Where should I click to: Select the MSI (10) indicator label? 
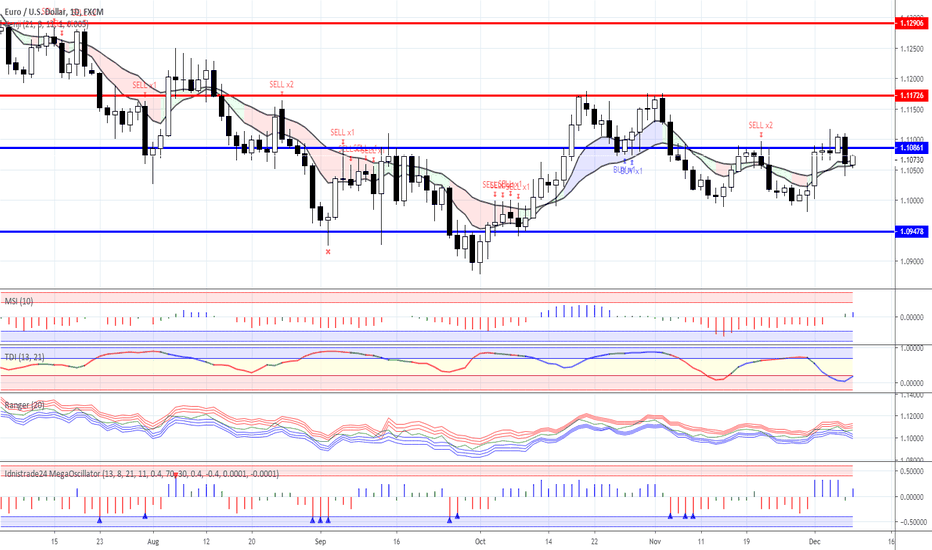19,300
